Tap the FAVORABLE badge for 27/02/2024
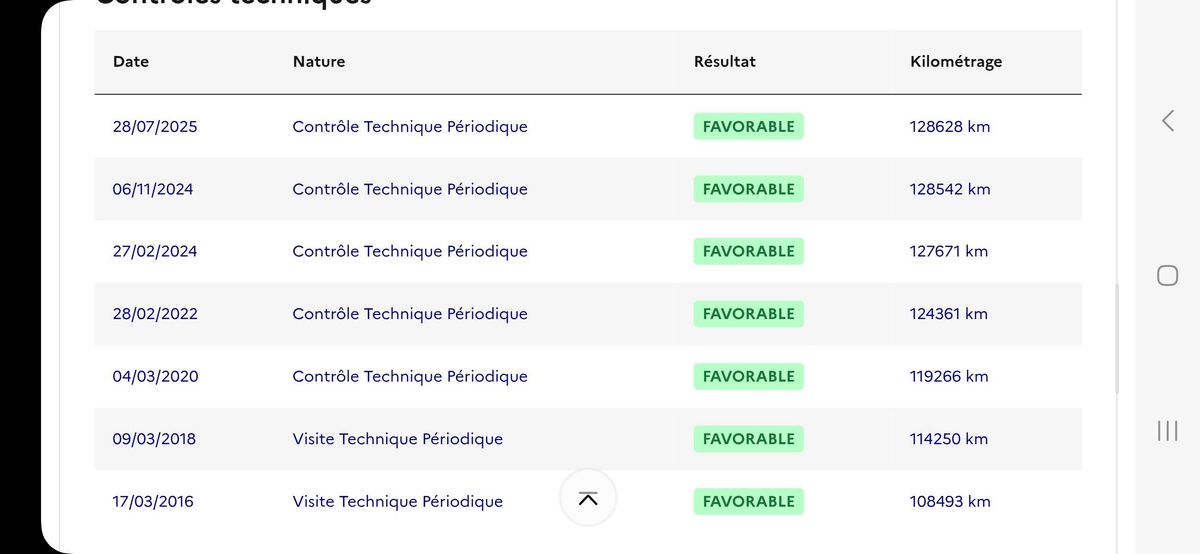The image size is (1200, 554). click(748, 251)
